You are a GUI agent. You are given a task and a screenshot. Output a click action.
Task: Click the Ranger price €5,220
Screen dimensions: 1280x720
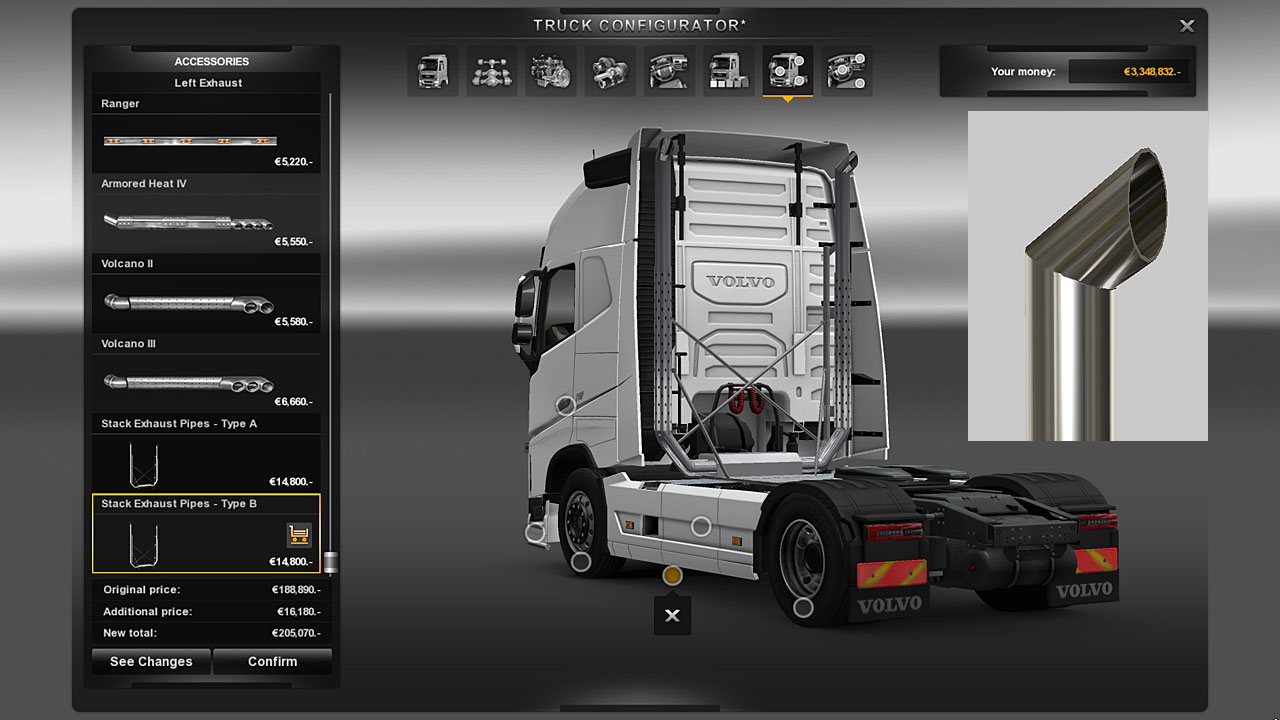pyautogui.click(x=294, y=161)
